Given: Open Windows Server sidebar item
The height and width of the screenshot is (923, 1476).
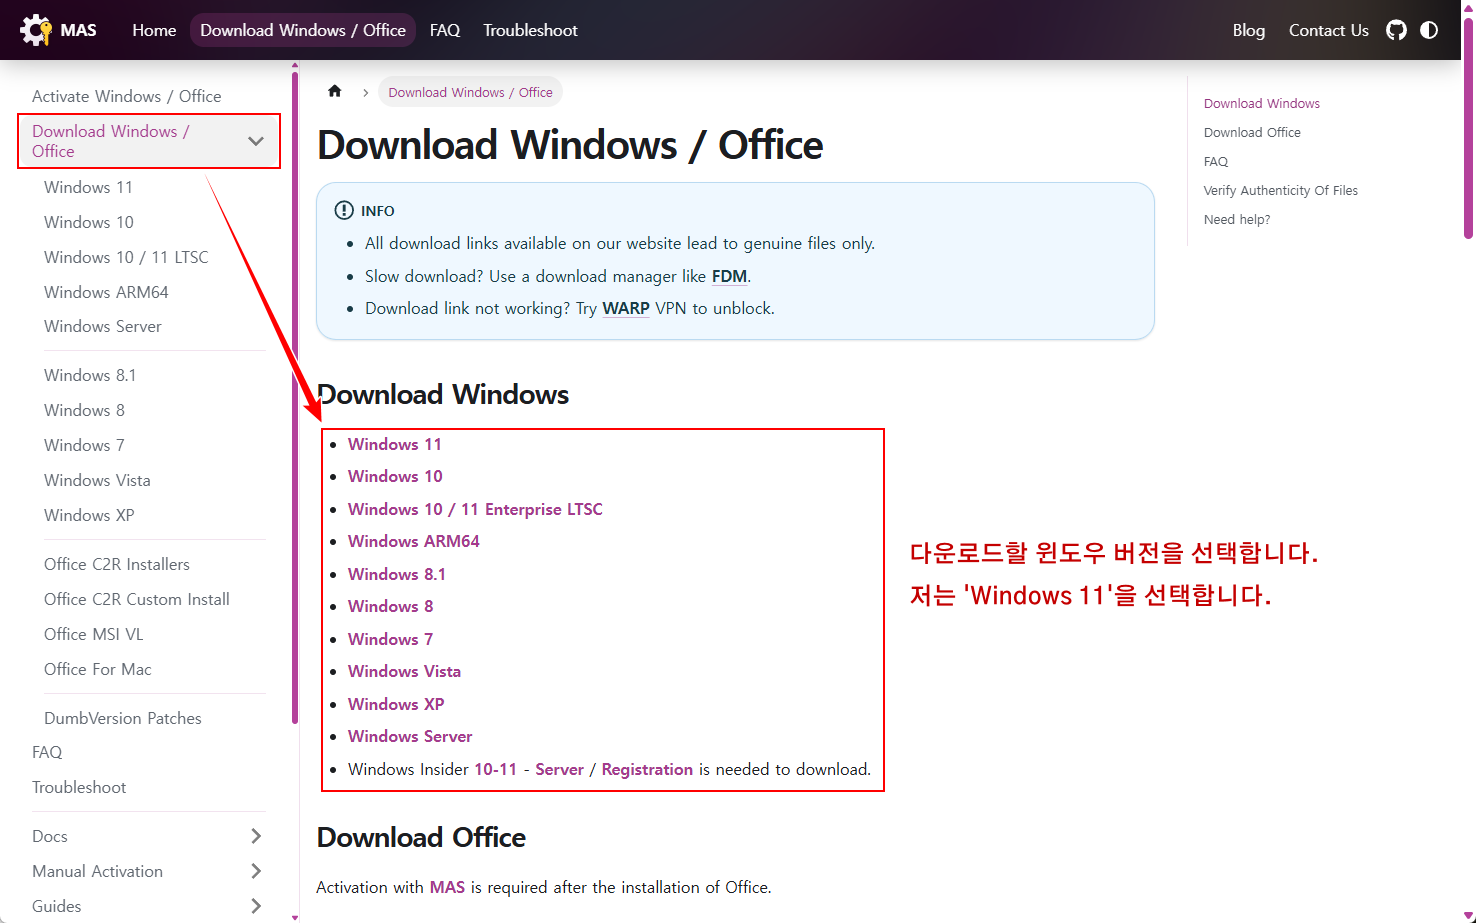Looking at the screenshot, I should [103, 326].
